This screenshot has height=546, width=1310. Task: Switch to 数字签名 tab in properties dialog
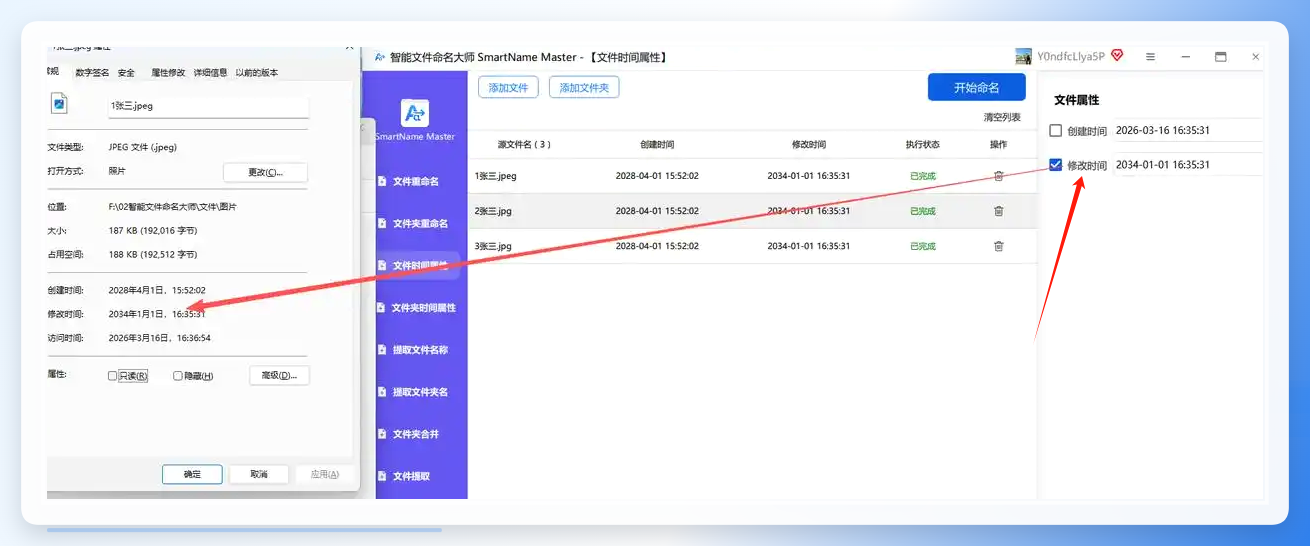pos(92,72)
